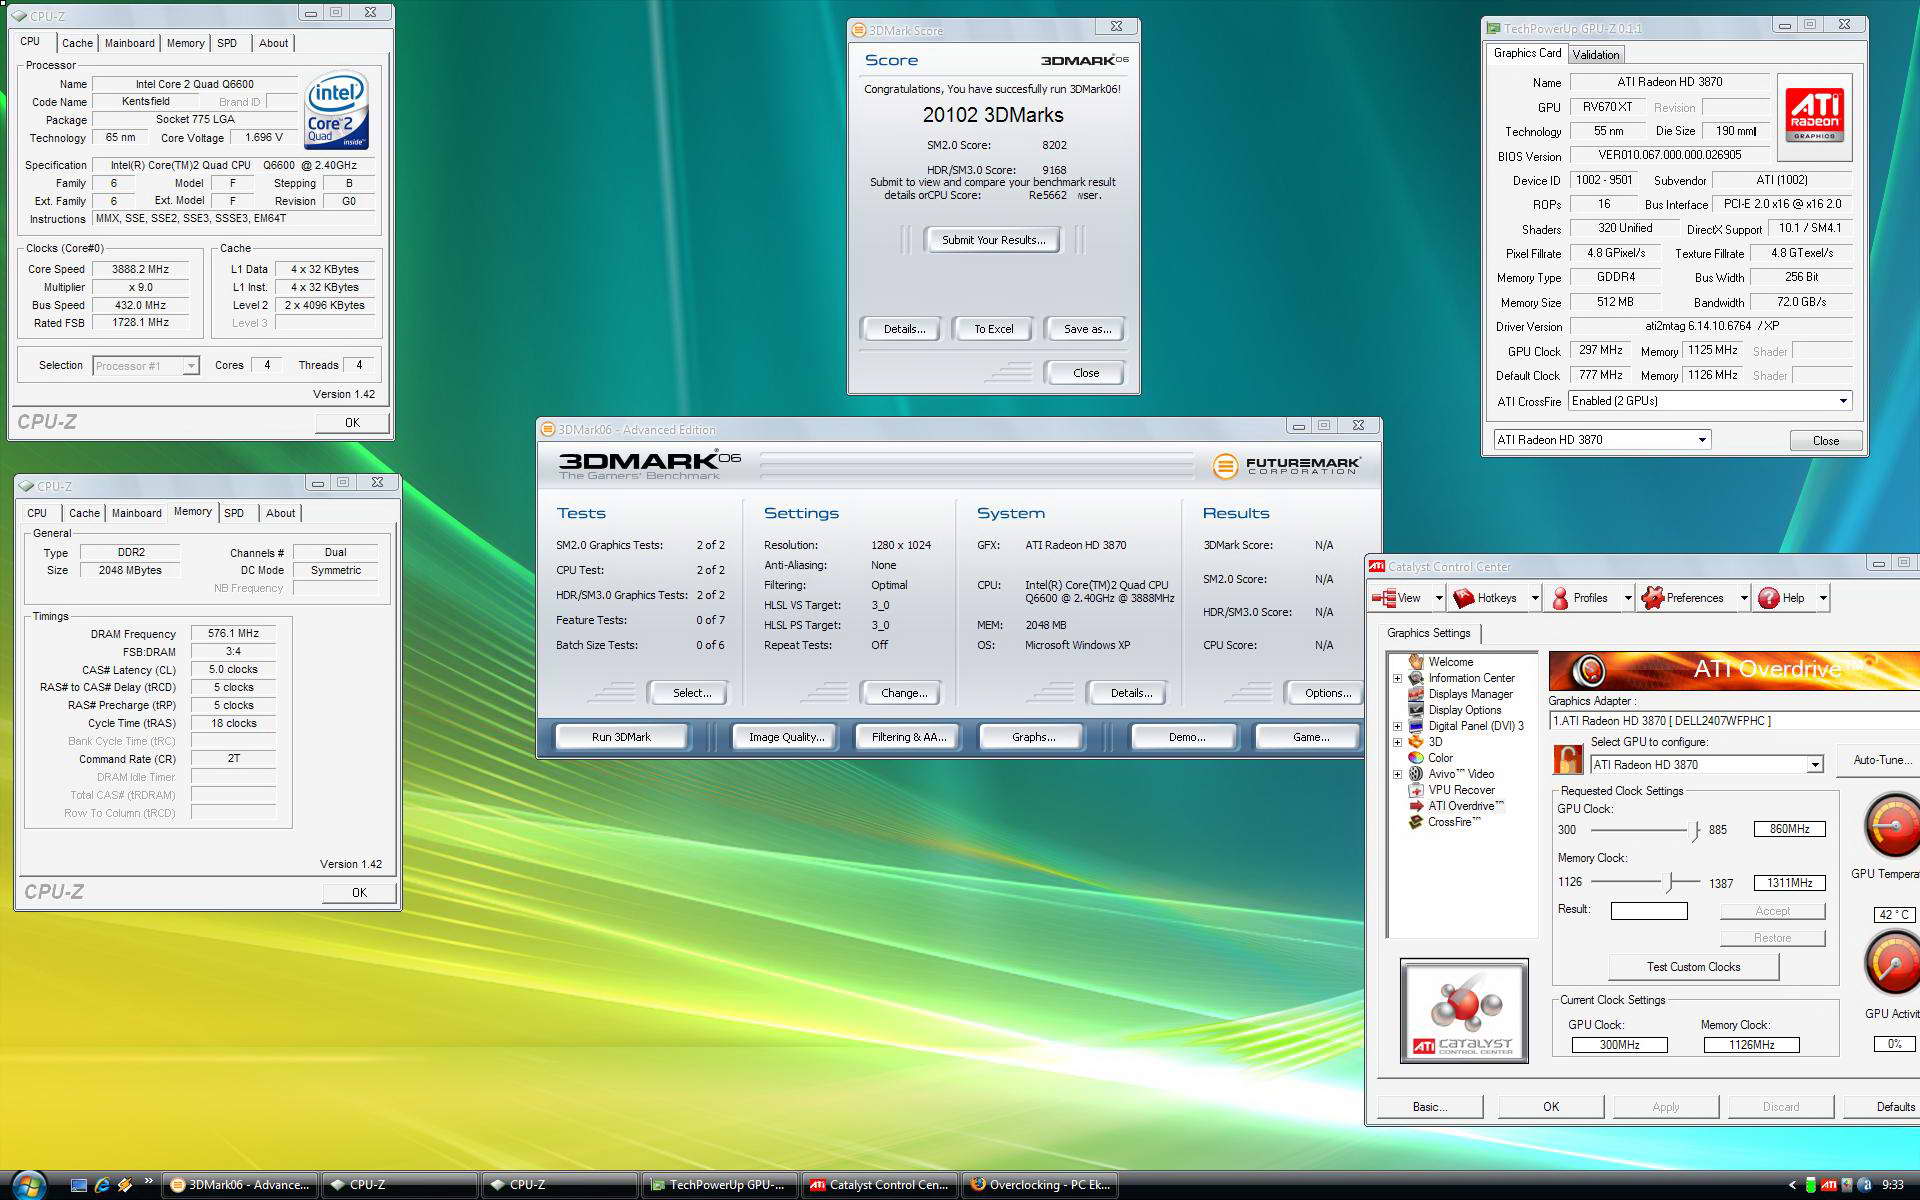Image resolution: width=1920 pixels, height=1200 pixels.
Task: Open the Windows Start orb
Action: 28,1185
